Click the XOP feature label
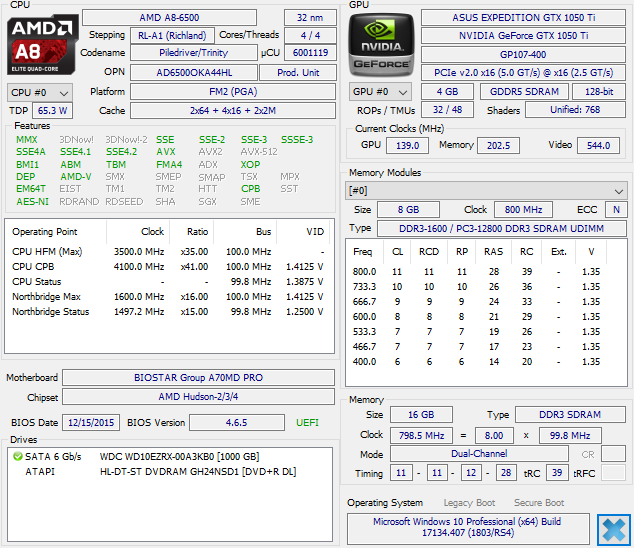 point(250,165)
